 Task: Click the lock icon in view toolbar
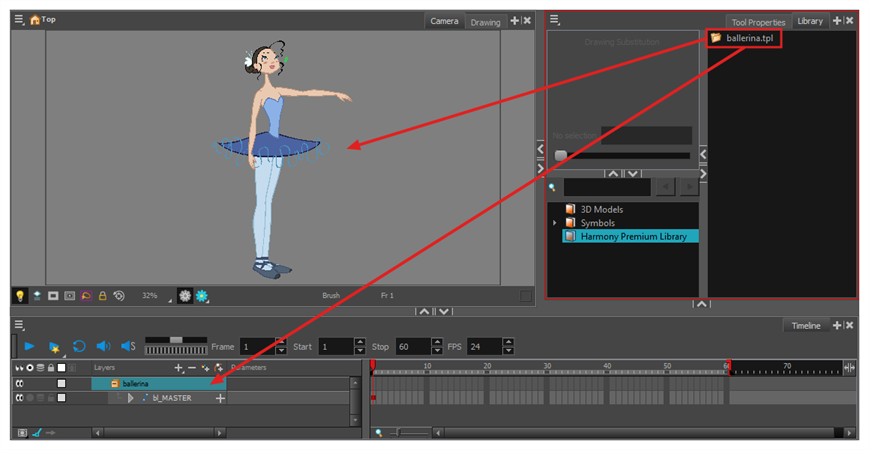[x=102, y=296]
